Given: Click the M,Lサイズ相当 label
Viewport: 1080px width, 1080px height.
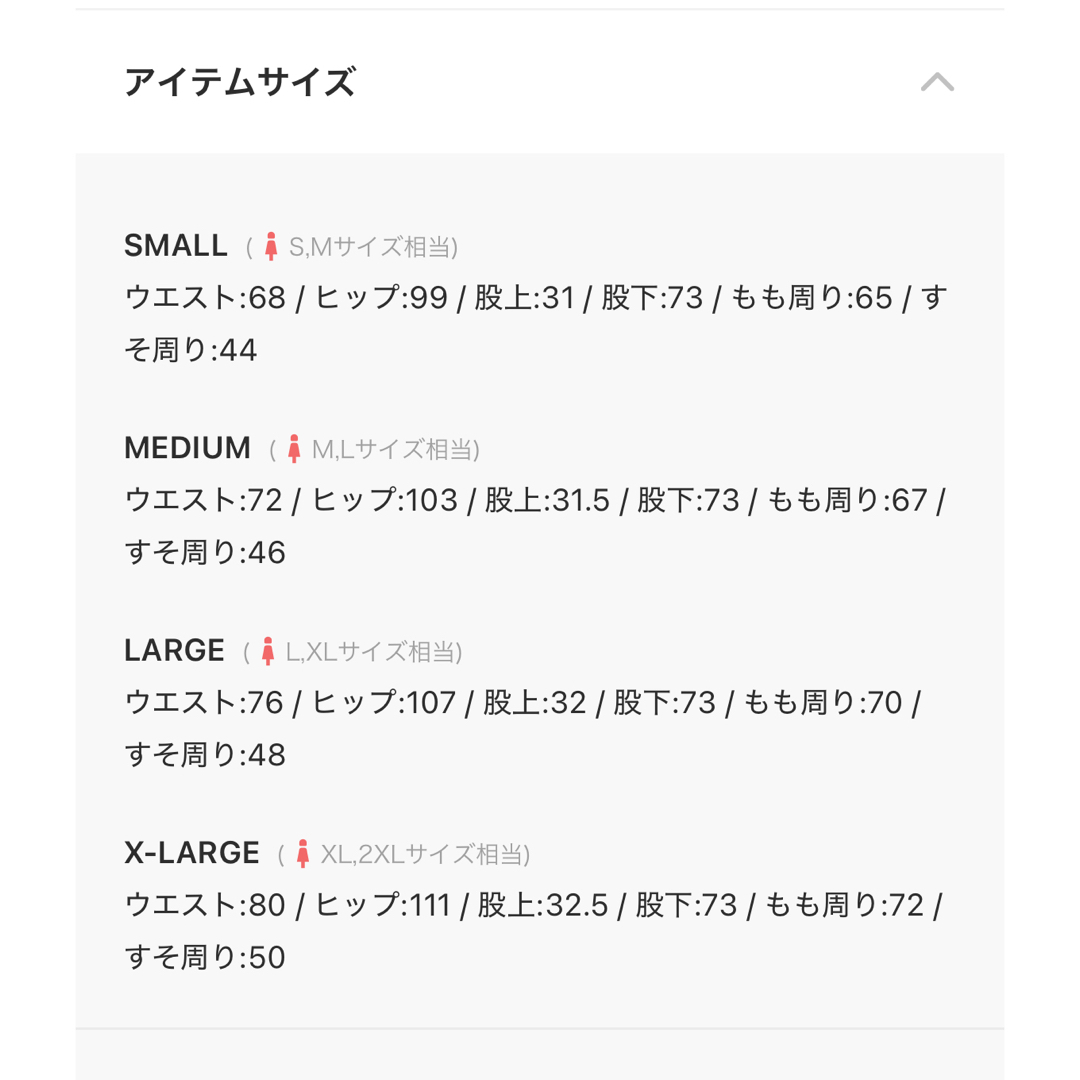Looking at the screenshot, I should point(393,449).
